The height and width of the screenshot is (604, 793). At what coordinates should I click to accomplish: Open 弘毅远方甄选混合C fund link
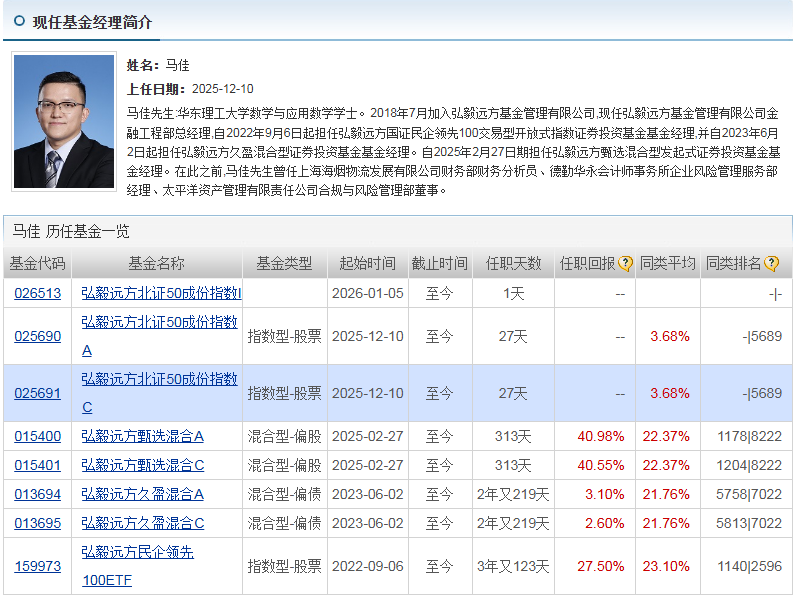[x=143, y=465]
